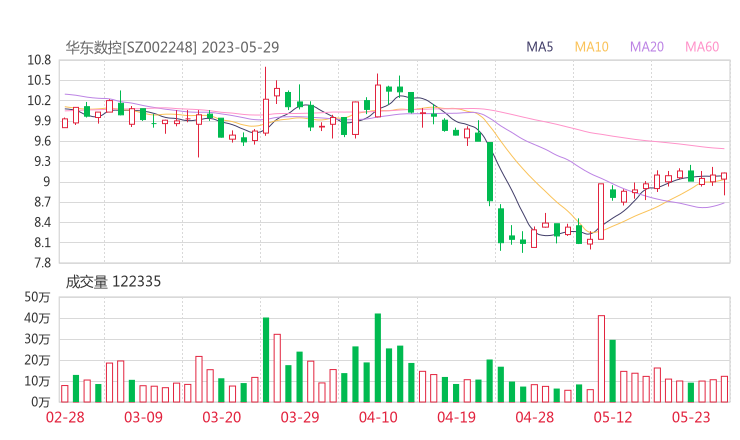Click the 8.1 price axis label
740x440 pixels.
pyautogui.click(x=42, y=243)
